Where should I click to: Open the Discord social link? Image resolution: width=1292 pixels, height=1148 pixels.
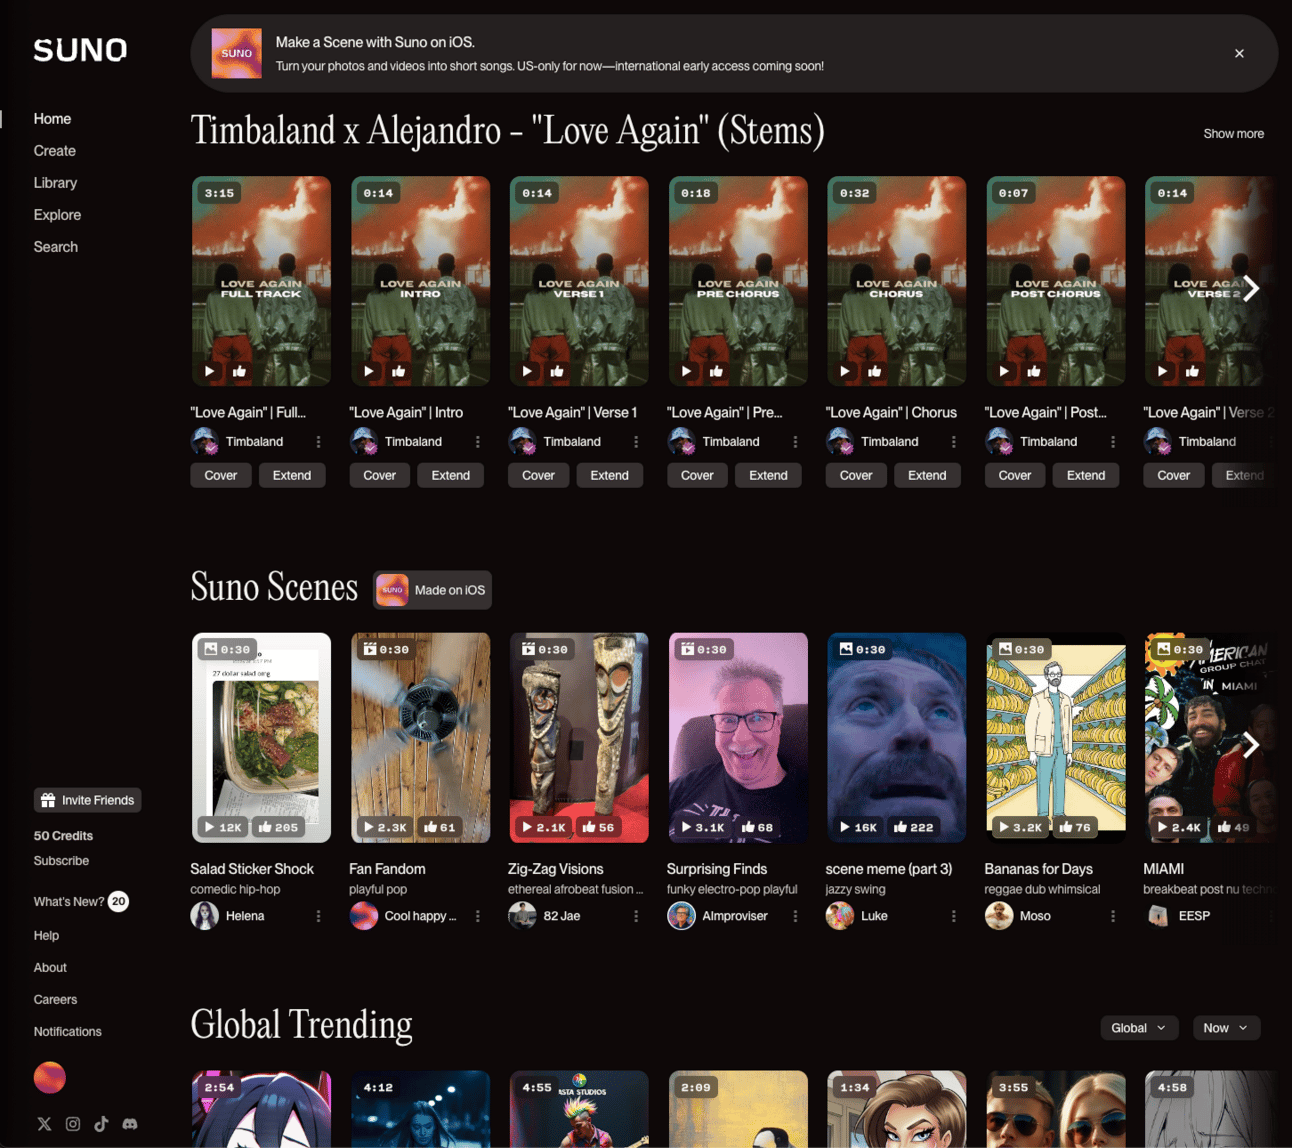[x=130, y=1124]
